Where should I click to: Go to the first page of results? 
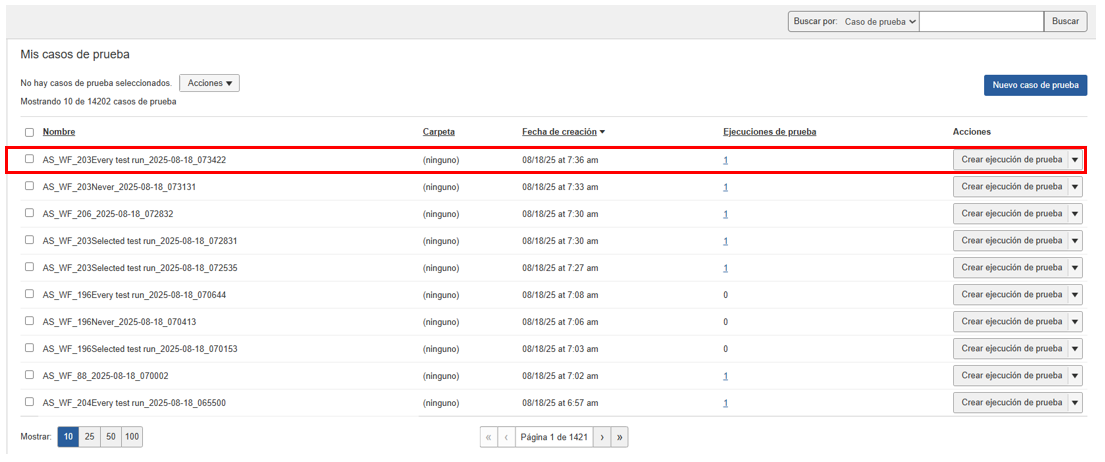click(488, 437)
